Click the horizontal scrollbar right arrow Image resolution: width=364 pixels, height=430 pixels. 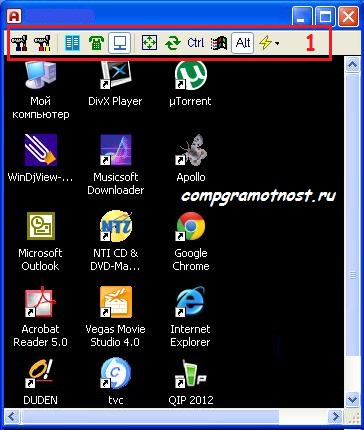click(335, 416)
